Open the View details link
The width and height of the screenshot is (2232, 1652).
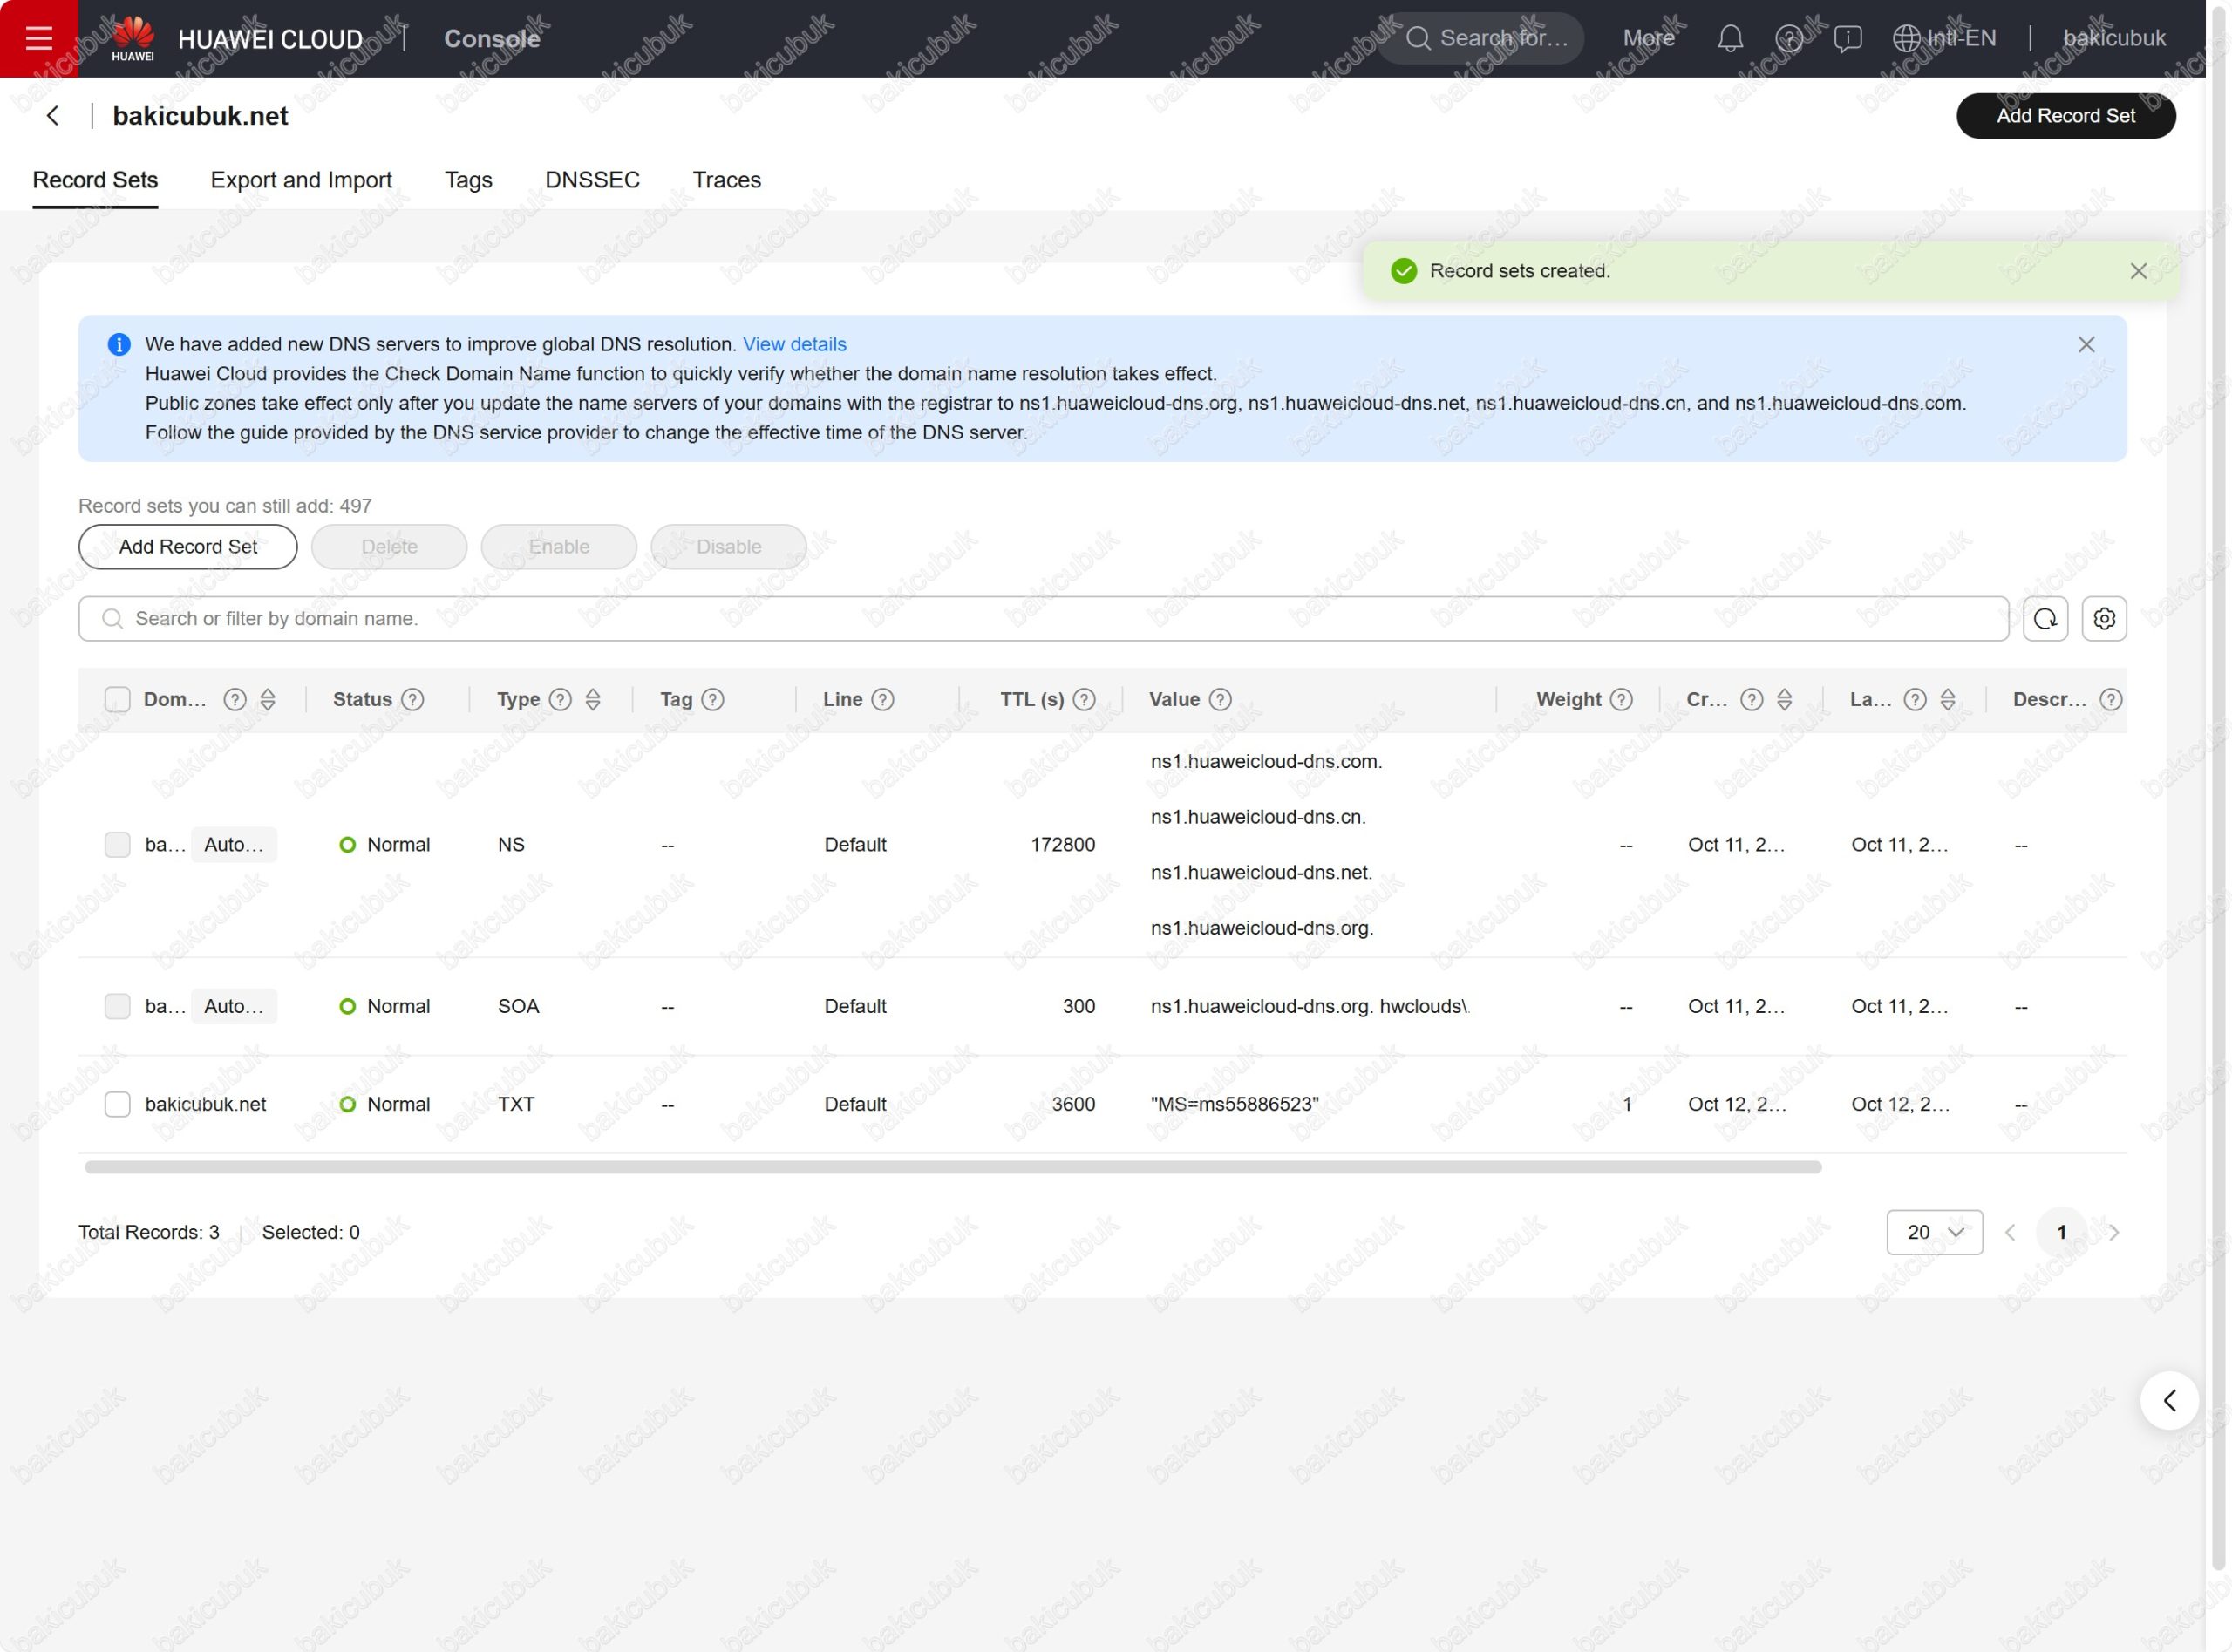coord(794,345)
